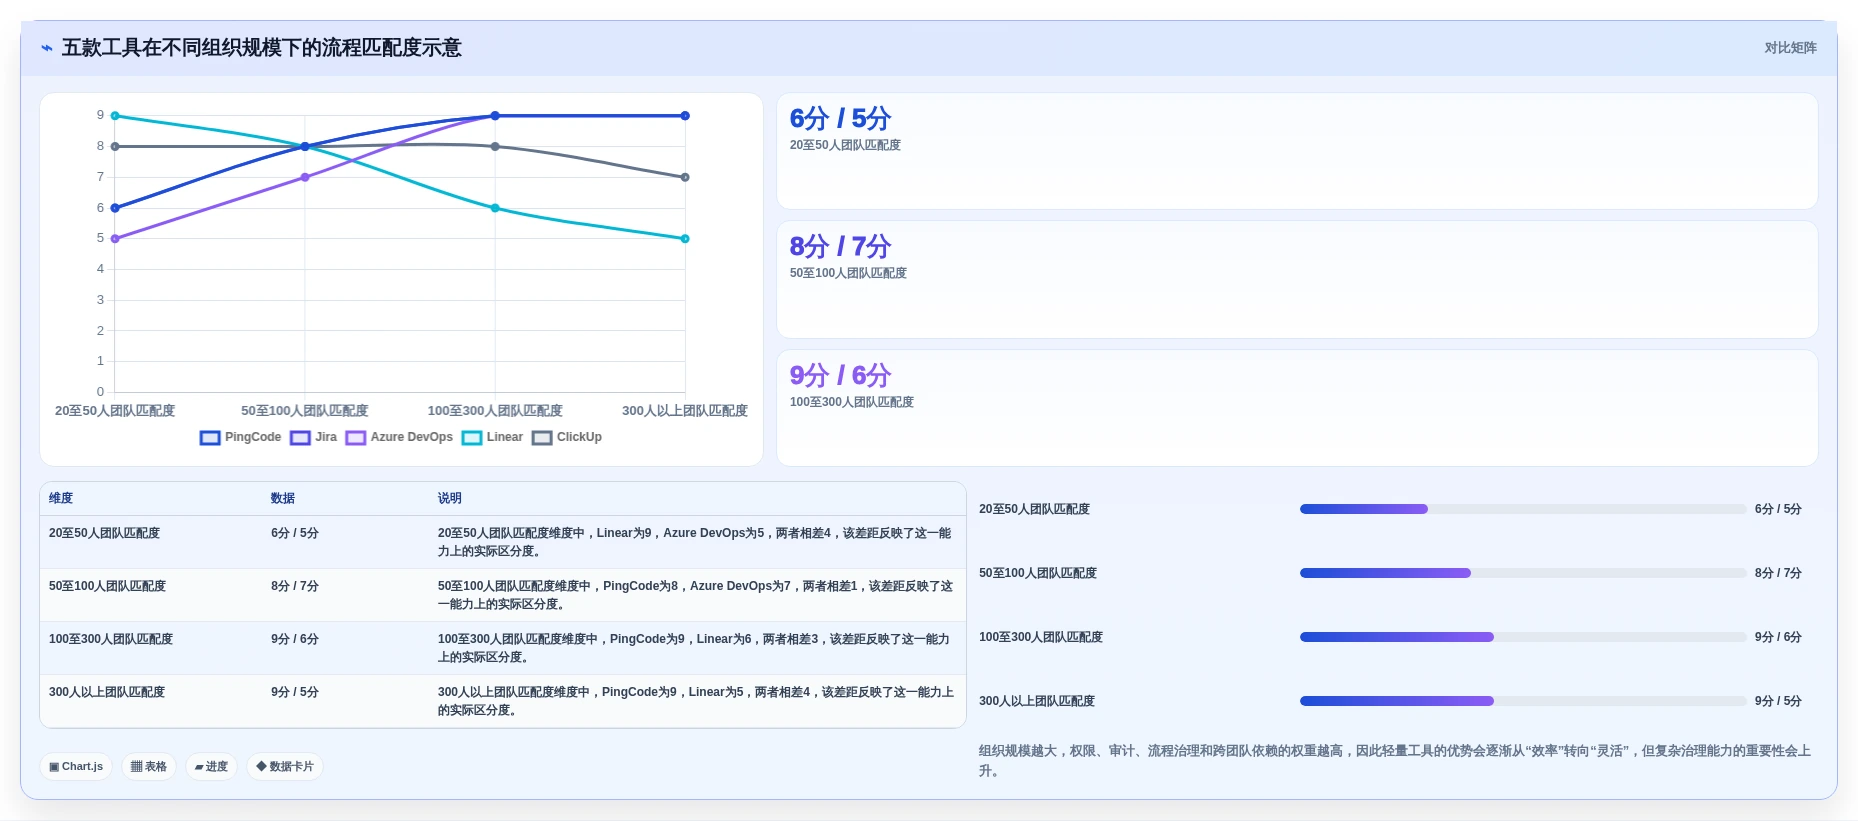Screen dimensions: 1858x821
Task: Click progress bar for 50至100人团队匹配度
Action: (x=1522, y=573)
